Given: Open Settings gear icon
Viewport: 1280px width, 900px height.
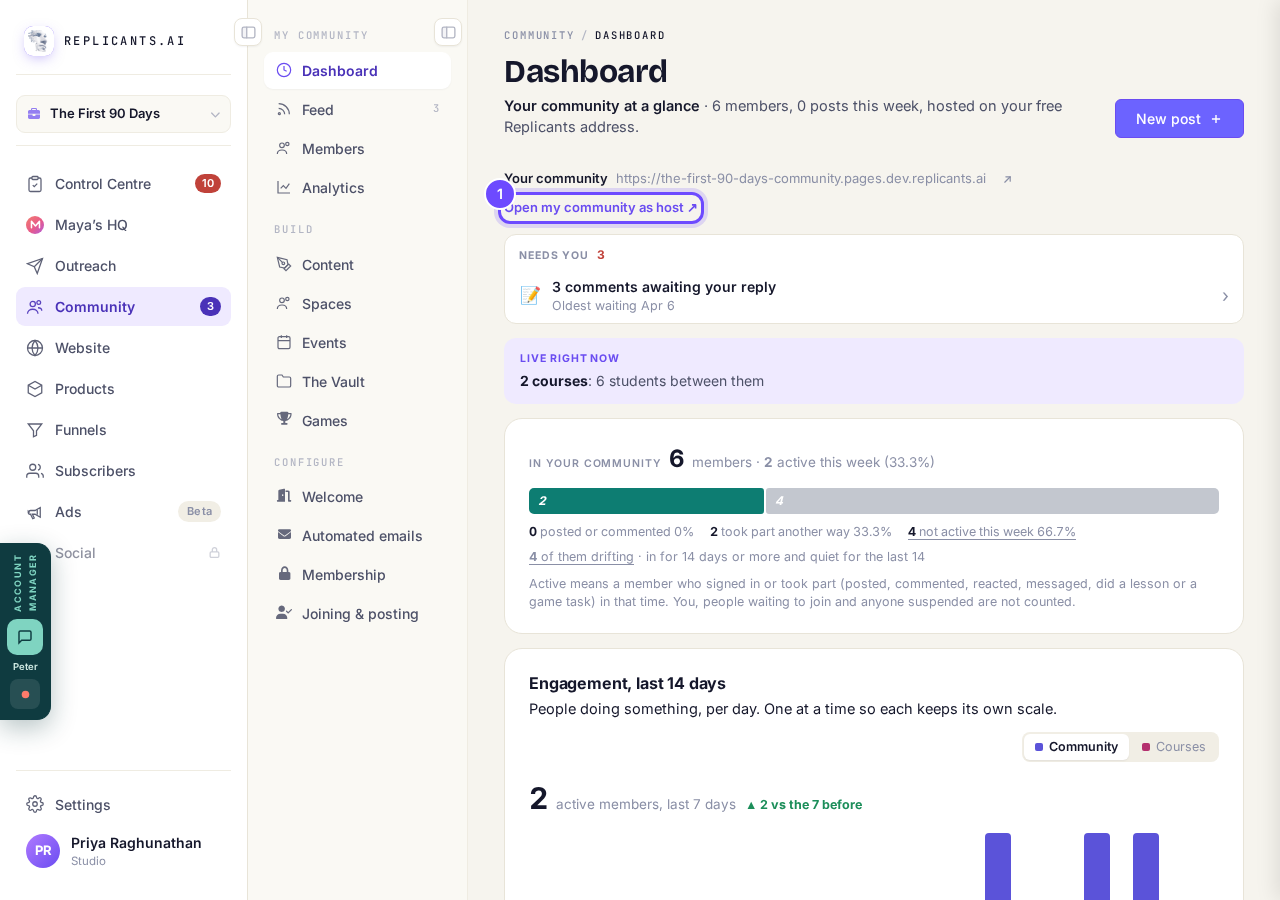Looking at the screenshot, I should [x=35, y=804].
